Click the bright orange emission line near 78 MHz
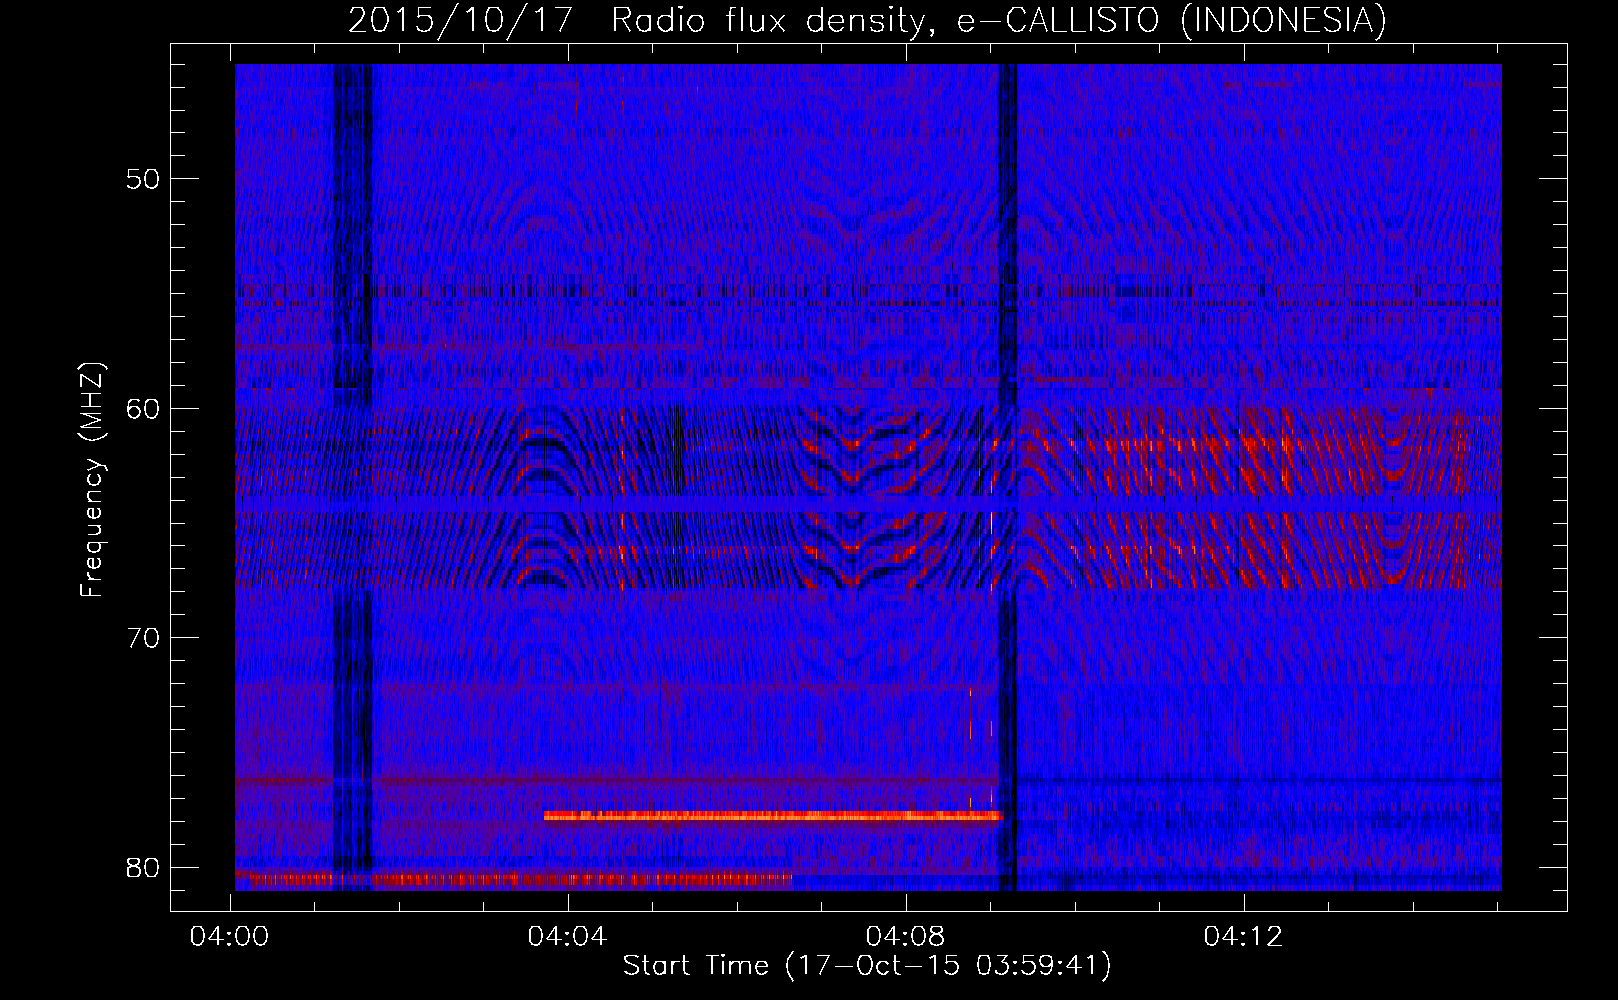This screenshot has width=1618, height=1000. pyautogui.click(x=773, y=816)
